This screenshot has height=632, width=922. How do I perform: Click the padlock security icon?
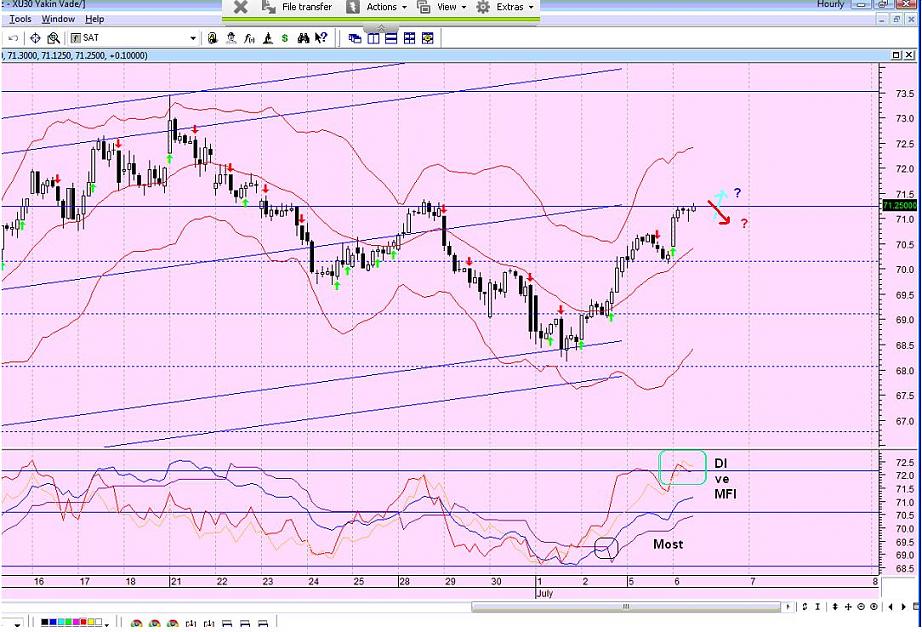[x=213, y=38]
